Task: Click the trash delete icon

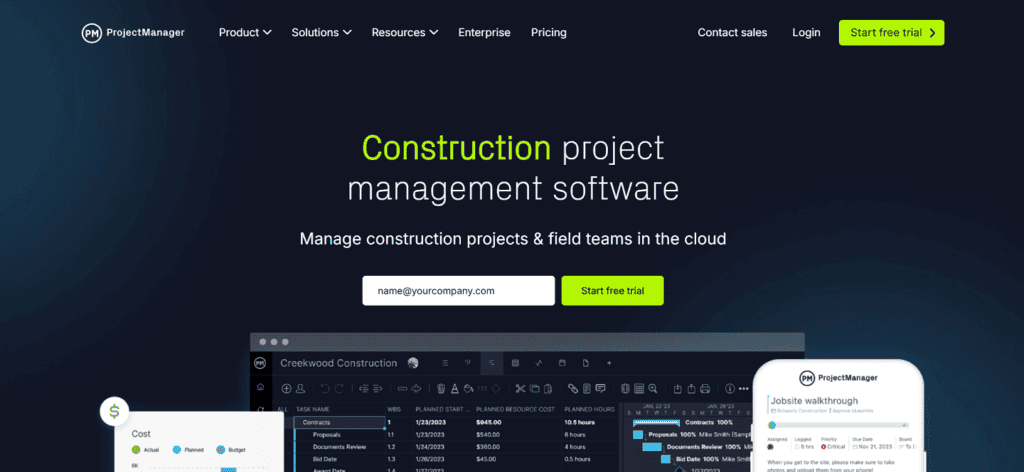Action: pos(441,388)
